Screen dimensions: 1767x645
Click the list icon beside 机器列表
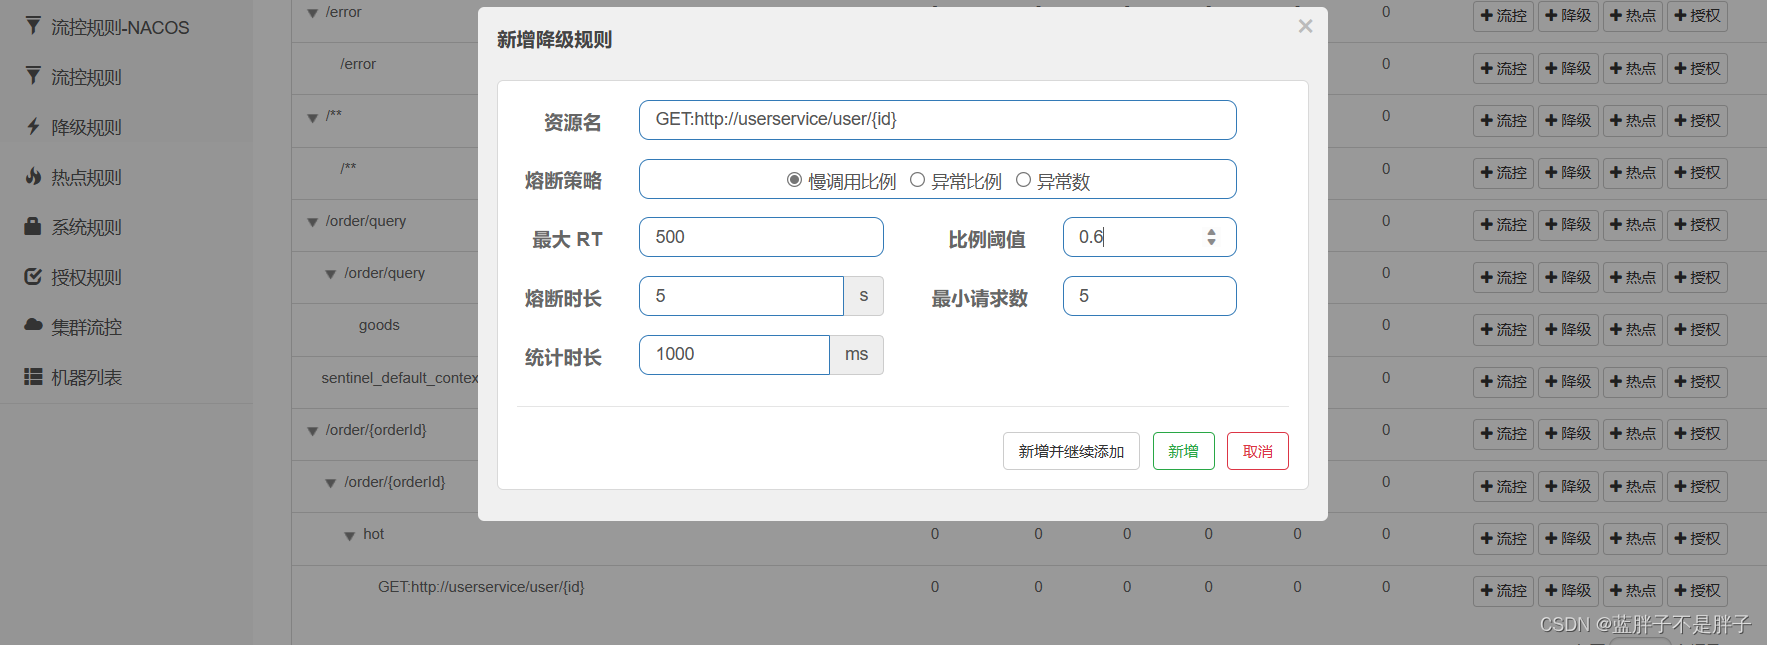tap(33, 377)
